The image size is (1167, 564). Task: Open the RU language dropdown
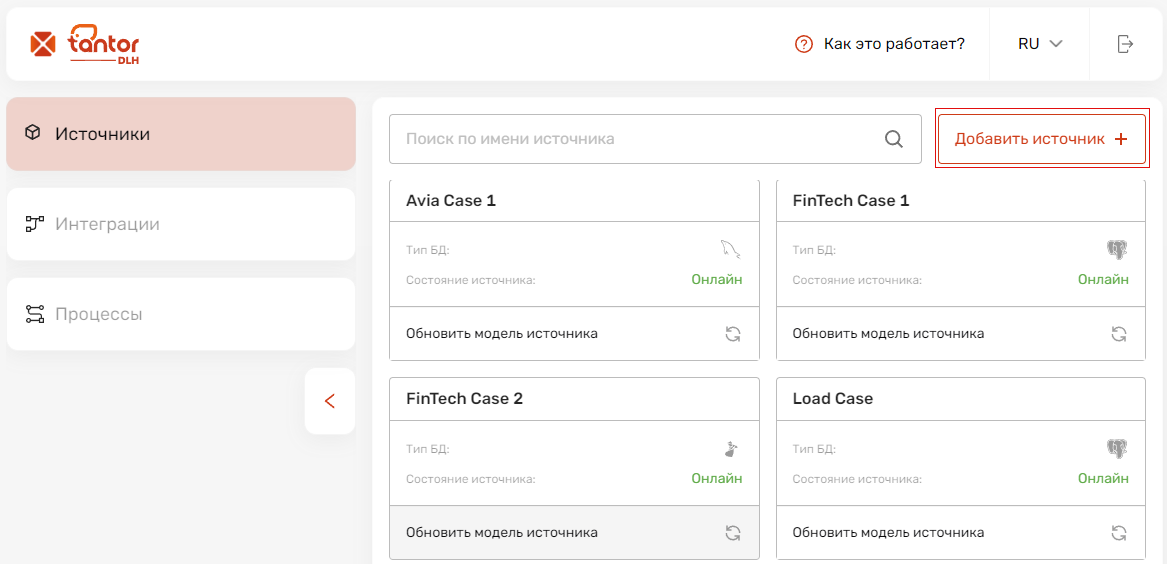click(x=1039, y=44)
